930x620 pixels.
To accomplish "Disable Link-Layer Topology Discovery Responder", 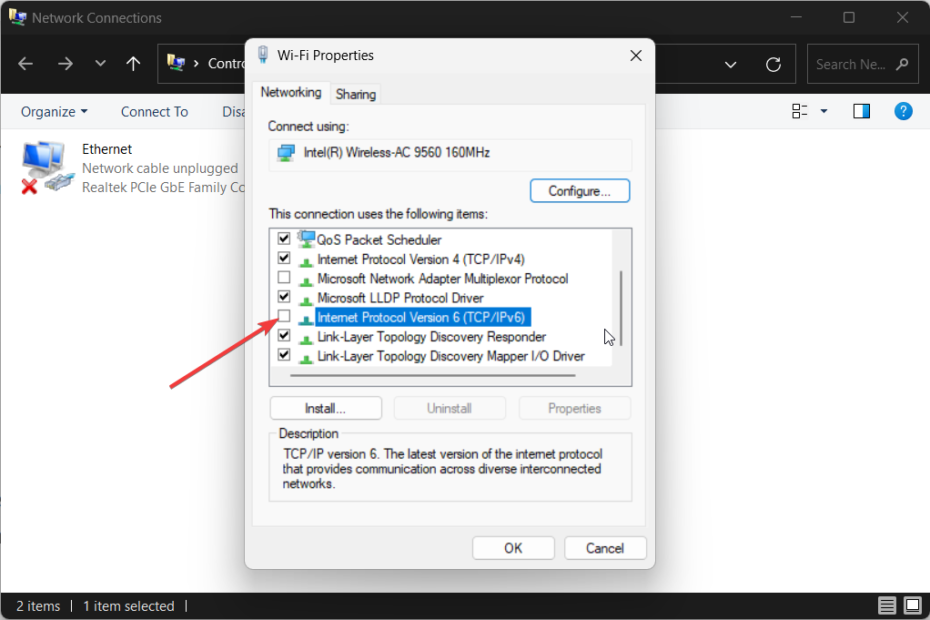I will 283,336.
